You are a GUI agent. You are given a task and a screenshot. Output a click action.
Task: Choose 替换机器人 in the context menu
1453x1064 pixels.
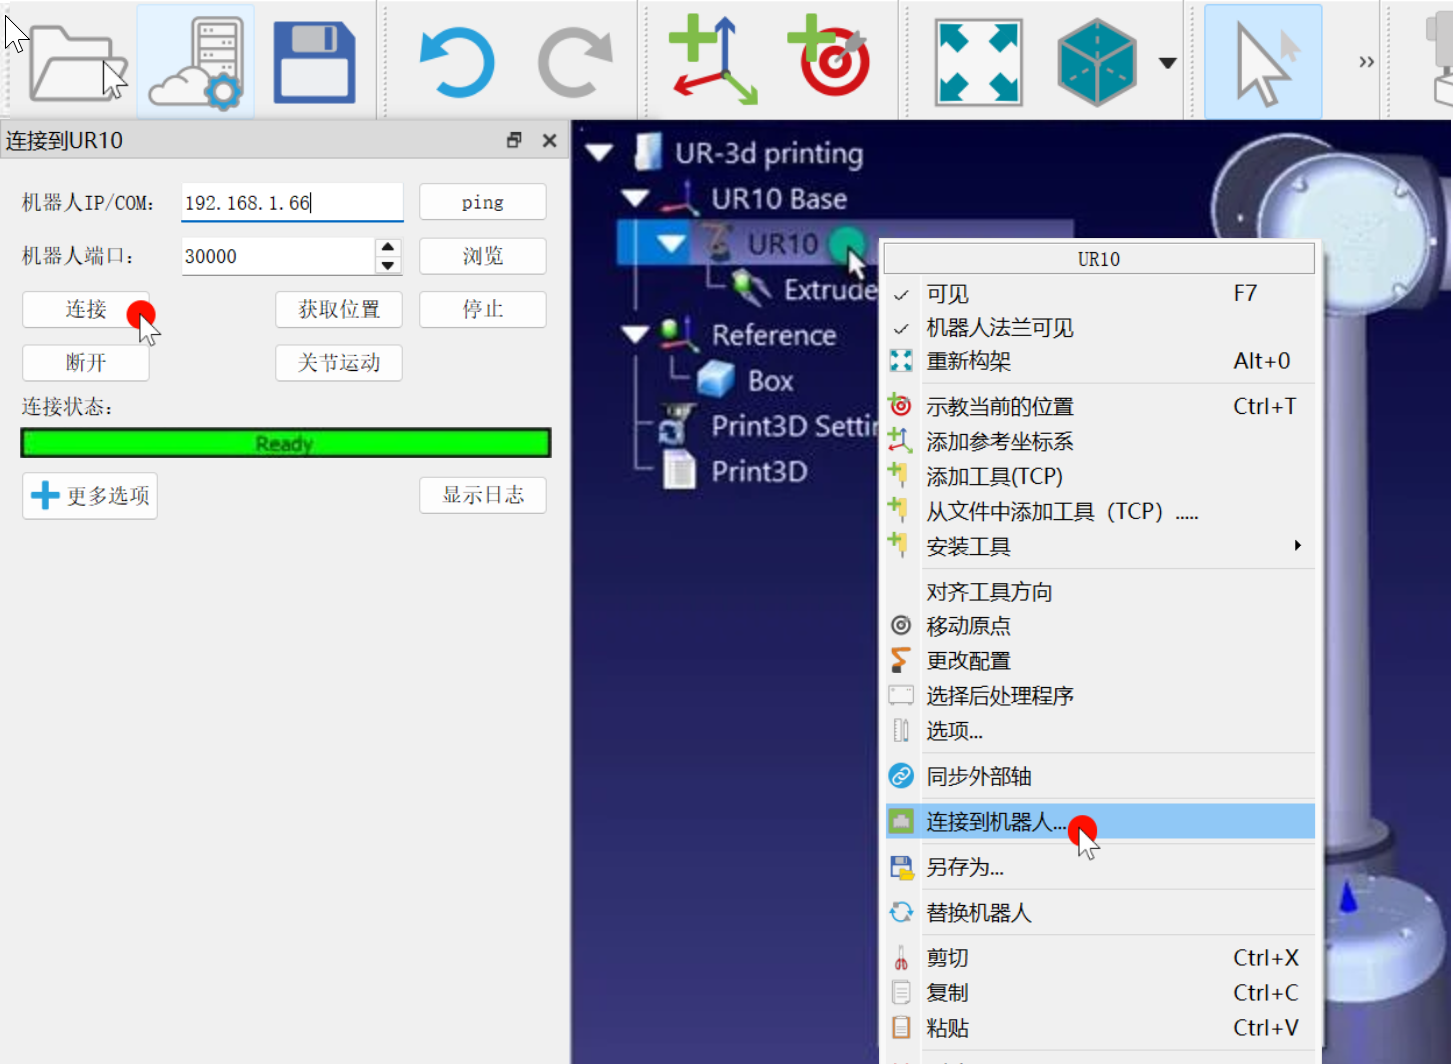[x=978, y=913]
